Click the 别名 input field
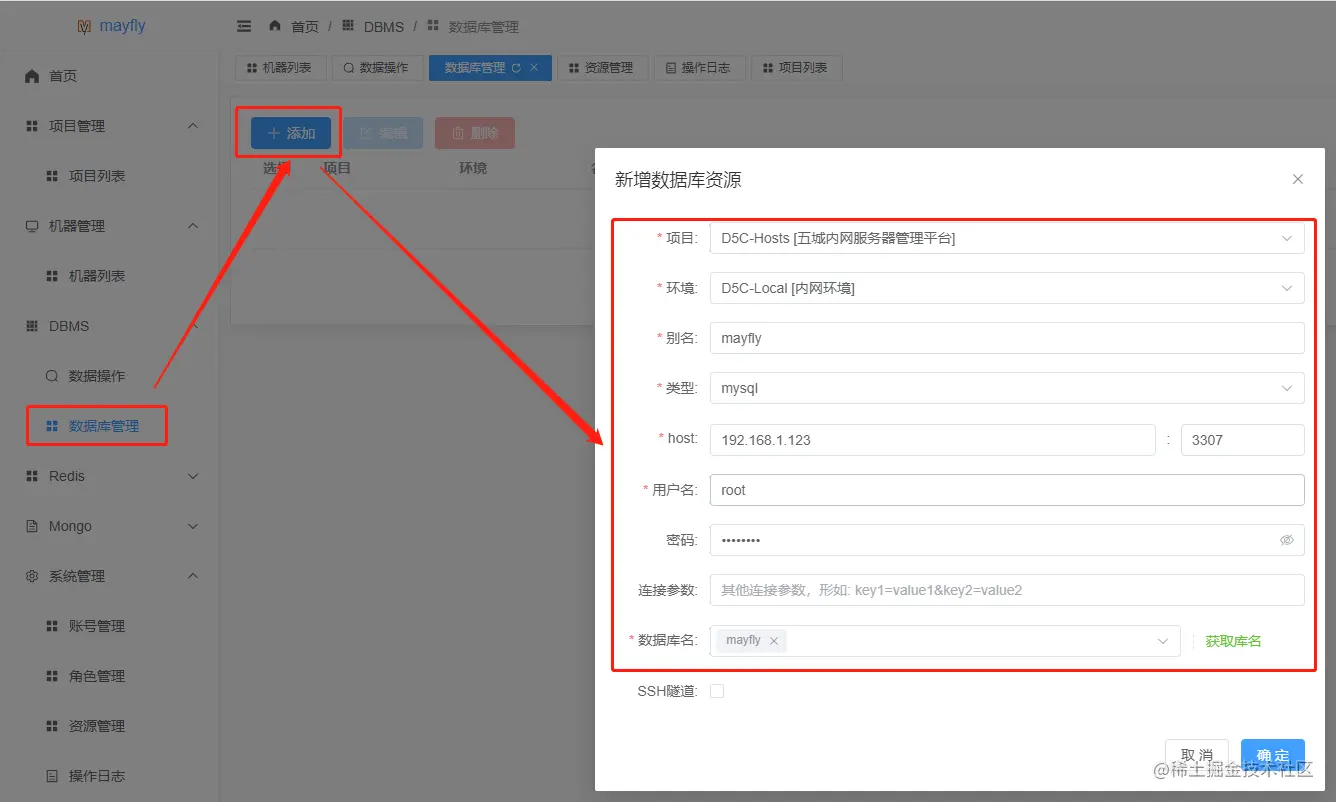This screenshot has height=802, width=1336. click(x=1007, y=338)
